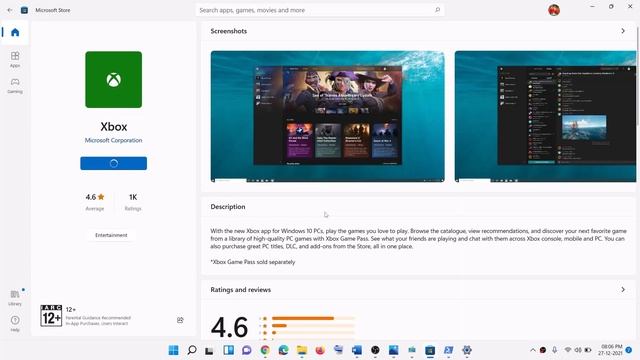This screenshot has height=360, width=640.
Task: Open the Apps section in the sidebar
Action: [15, 59]
